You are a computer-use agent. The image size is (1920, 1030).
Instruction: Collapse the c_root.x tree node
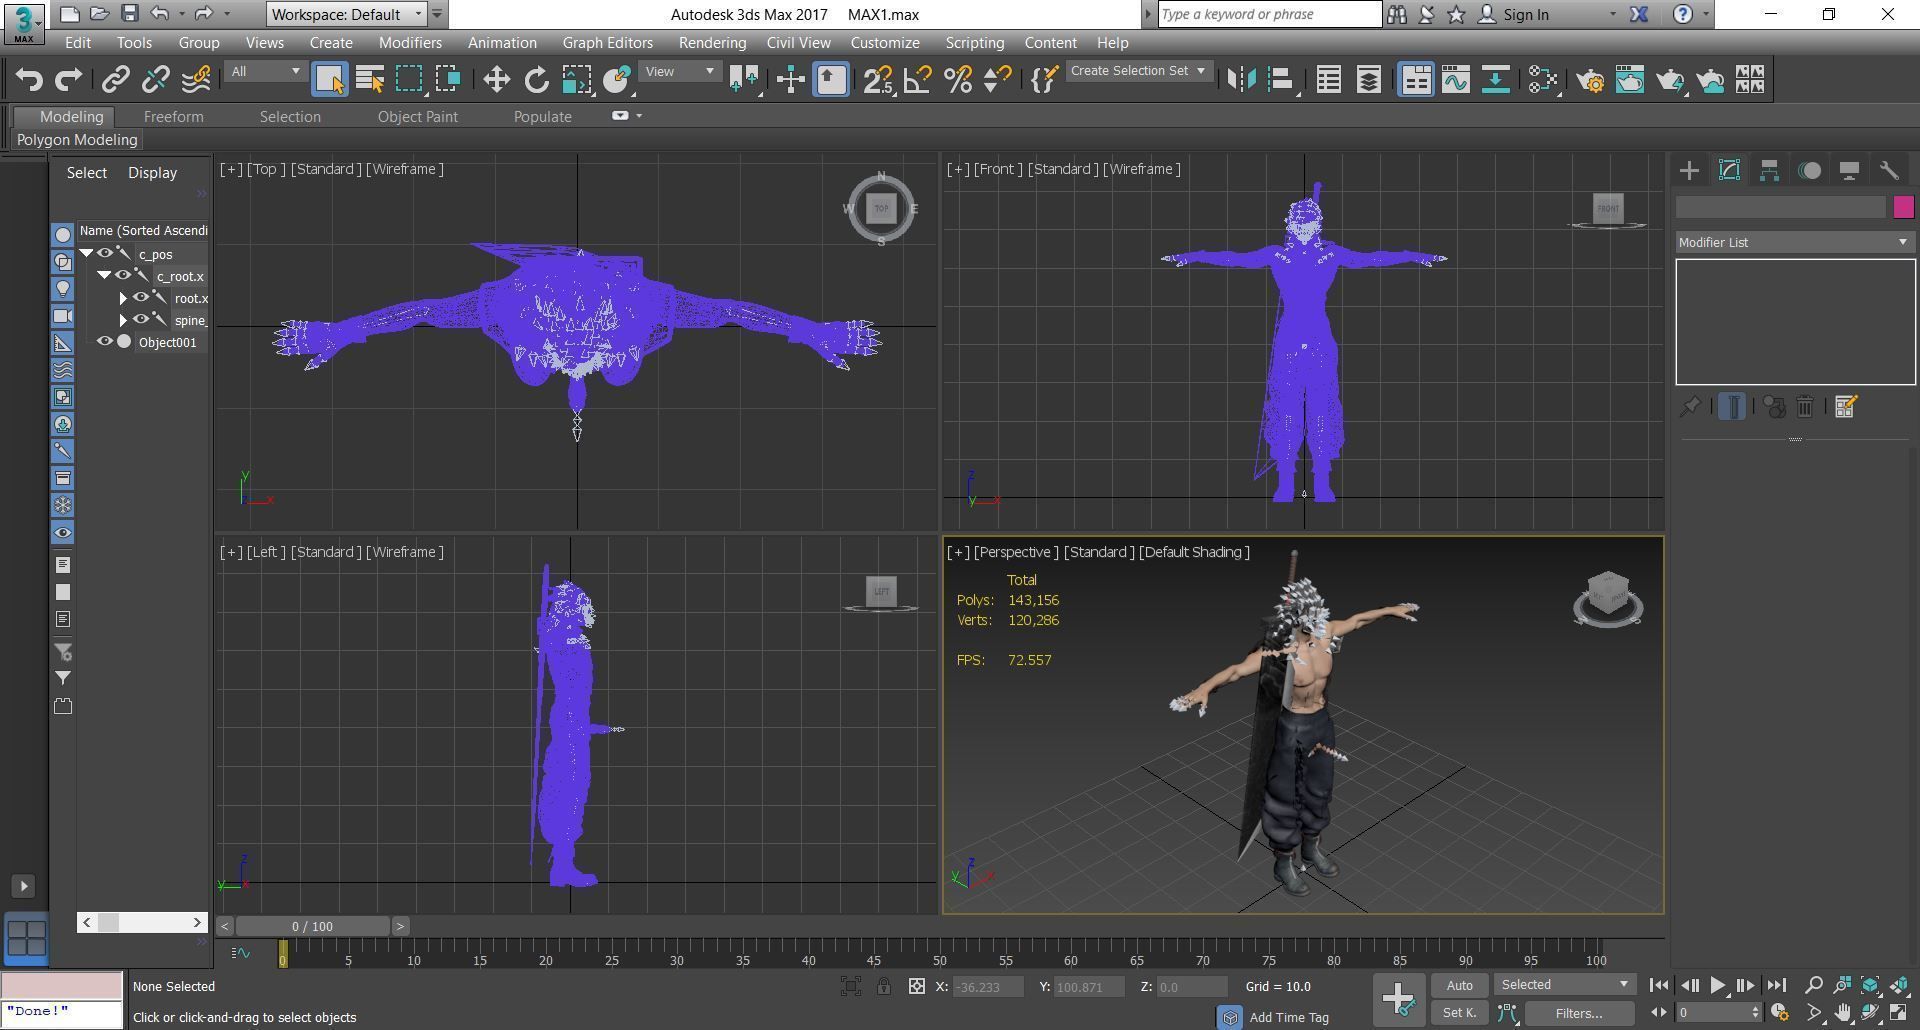104,276
